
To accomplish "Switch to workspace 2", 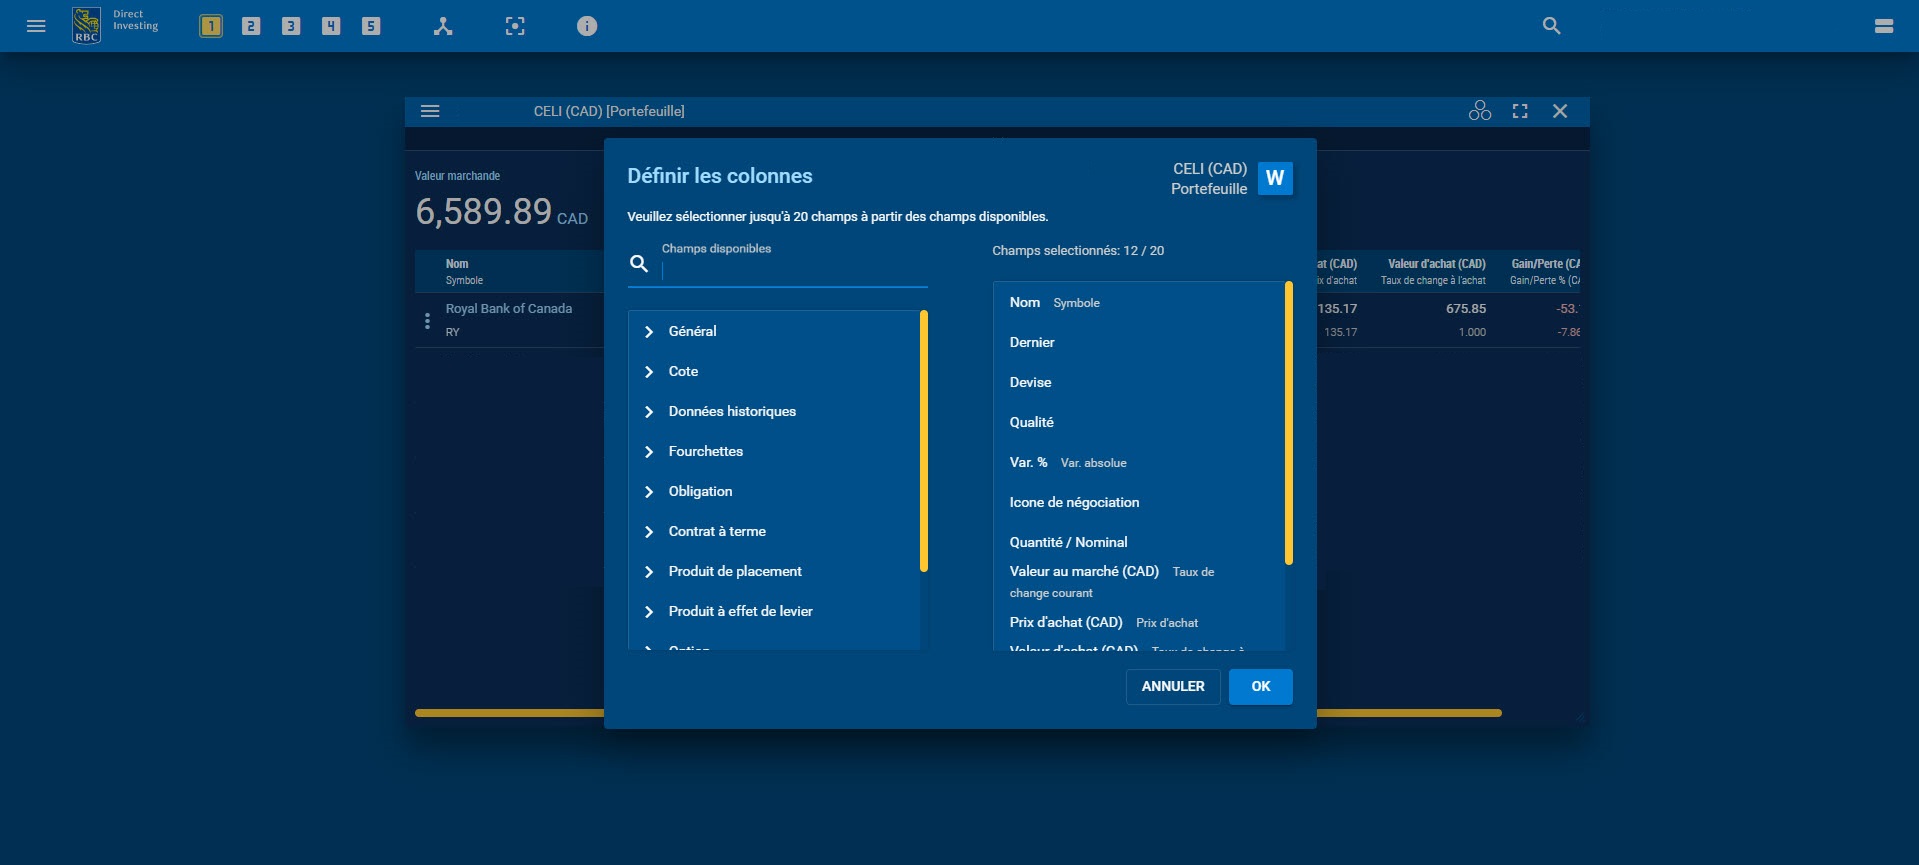I will tap(251, 26).
